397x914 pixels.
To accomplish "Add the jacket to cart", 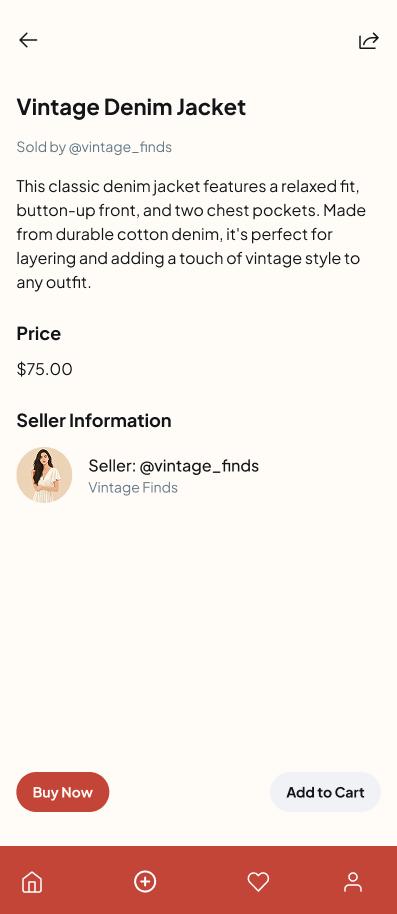I will [x=325, y=792].
